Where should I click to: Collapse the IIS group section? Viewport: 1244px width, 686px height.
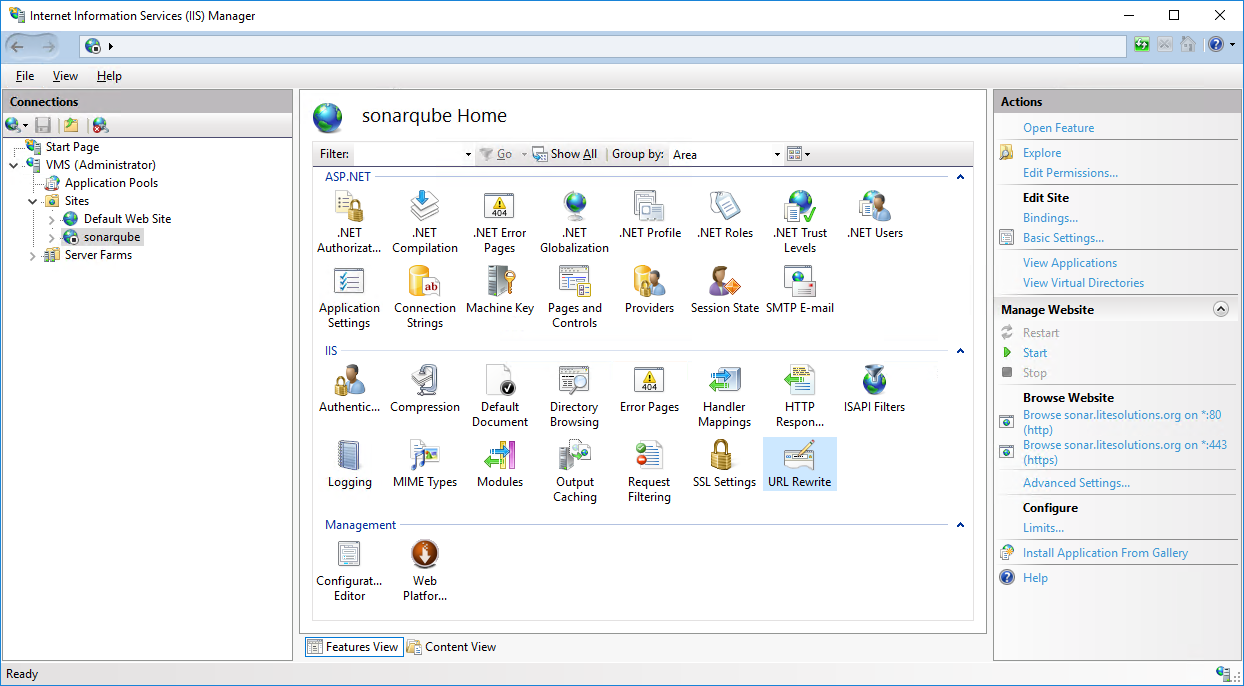pos(960,351)
